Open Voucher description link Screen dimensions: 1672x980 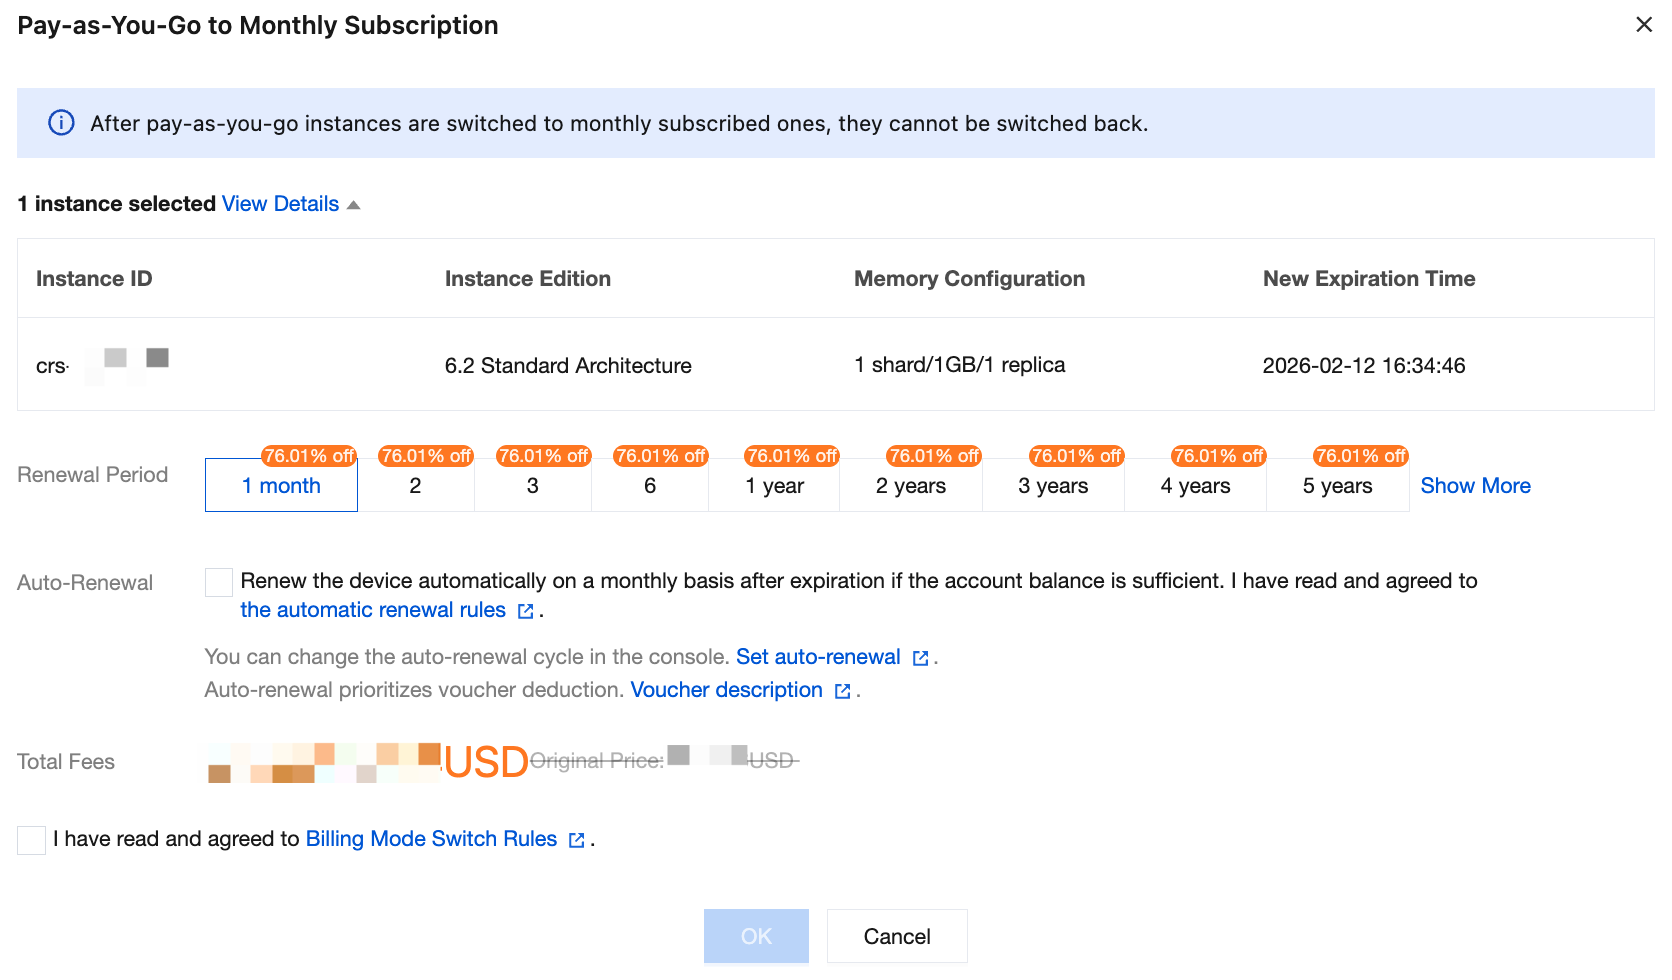pyautogui.click(x=726, y=690)
